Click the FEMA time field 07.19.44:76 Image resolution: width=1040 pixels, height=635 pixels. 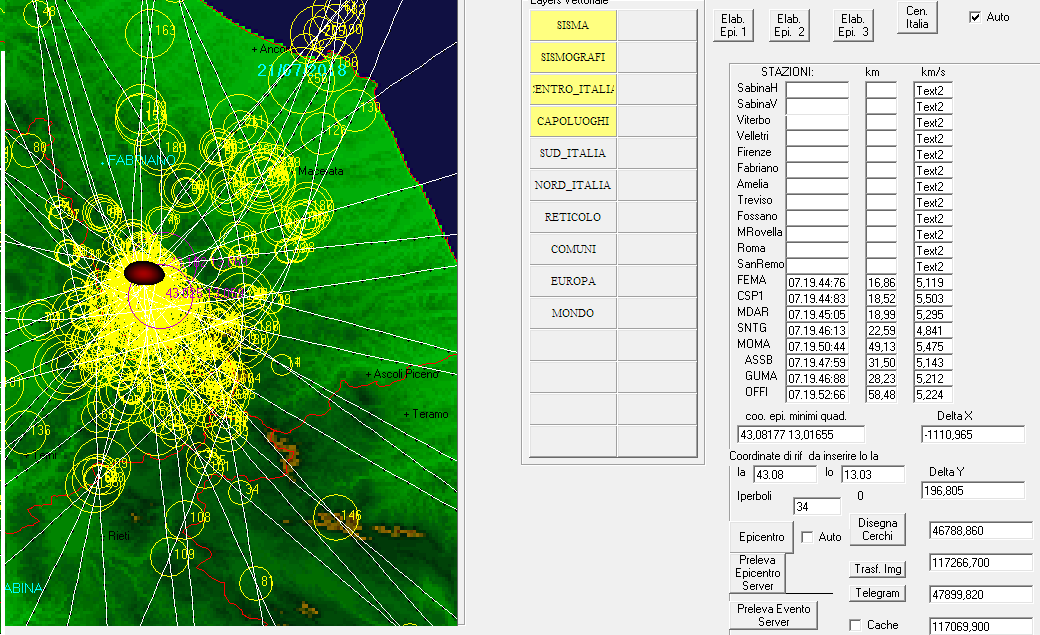(x=817, y=283)
